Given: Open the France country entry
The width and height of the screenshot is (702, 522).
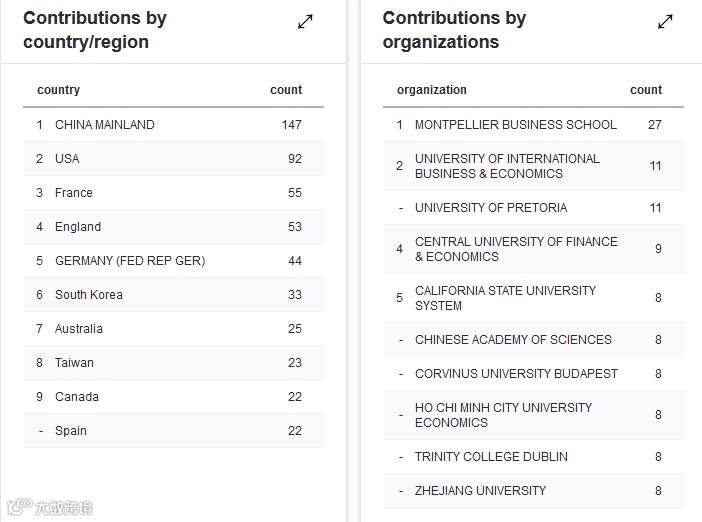Looking at the screenshot, I should pyautogui.click(x=73, y=193).
